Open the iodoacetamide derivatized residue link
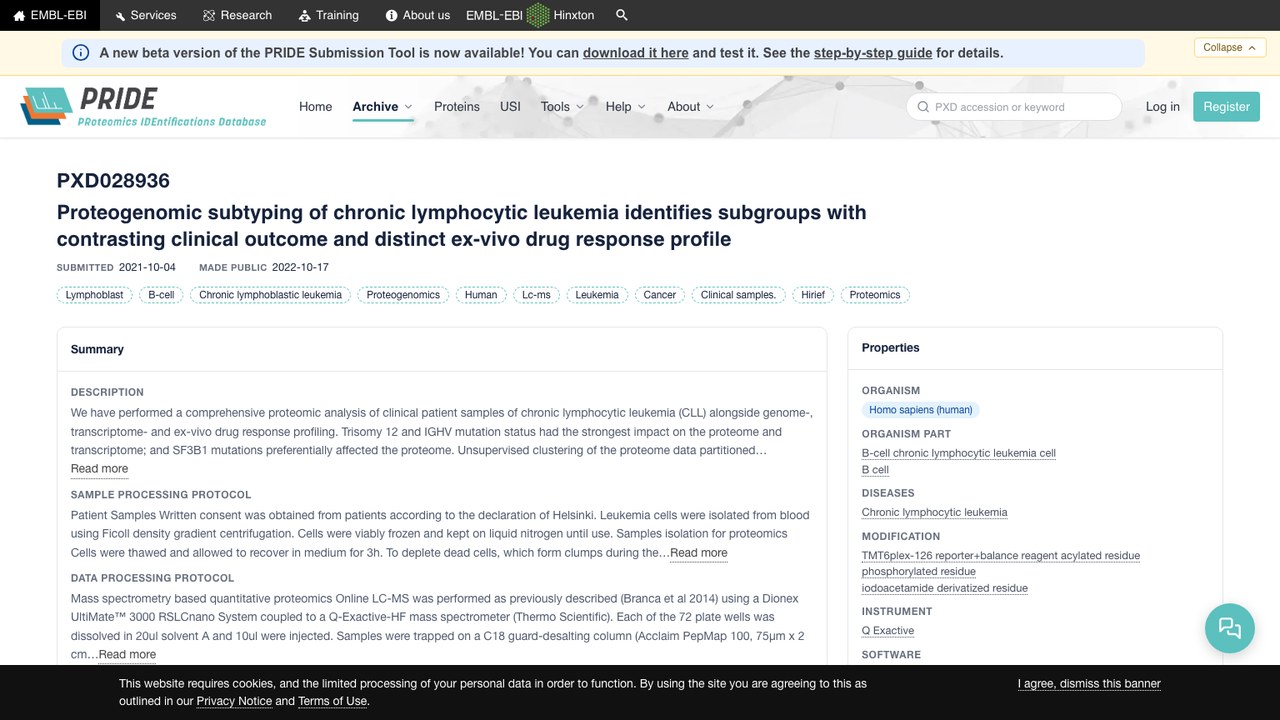This screenshot has width=1280, height=720. click(945, 588)
